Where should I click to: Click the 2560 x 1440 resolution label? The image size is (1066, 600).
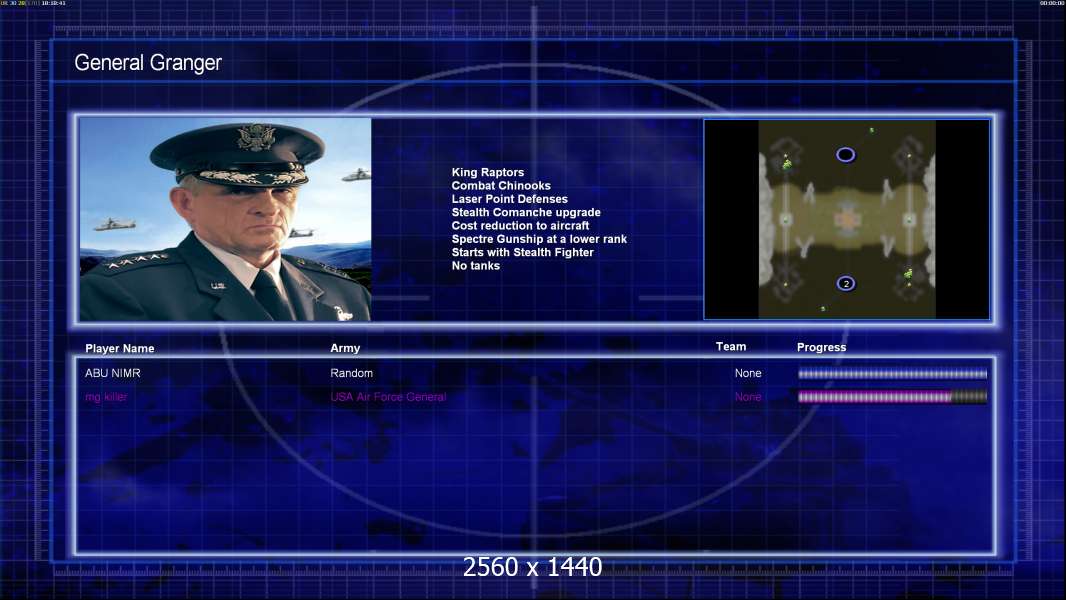[532, 567]
